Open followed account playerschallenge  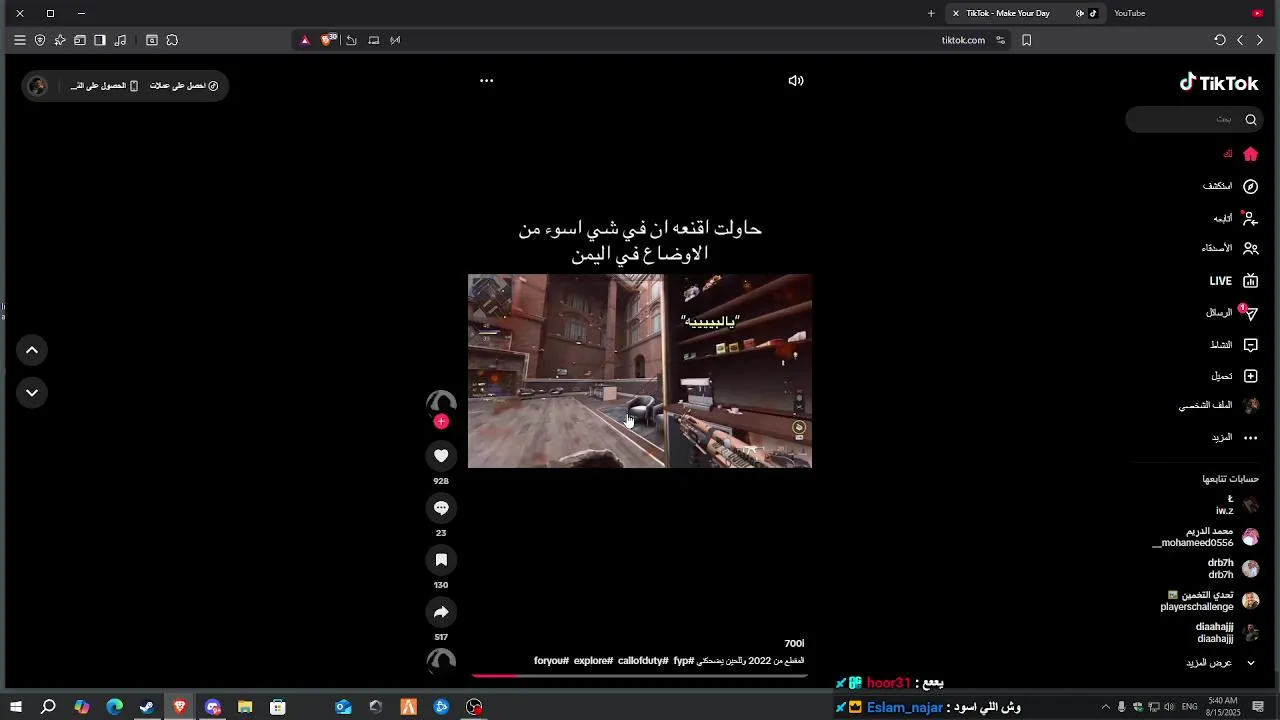(x=1209, y=601)
